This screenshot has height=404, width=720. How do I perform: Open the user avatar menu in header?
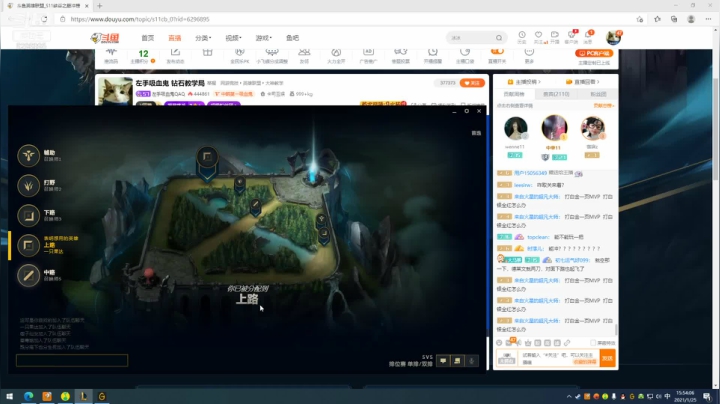[x=613, y=38]
